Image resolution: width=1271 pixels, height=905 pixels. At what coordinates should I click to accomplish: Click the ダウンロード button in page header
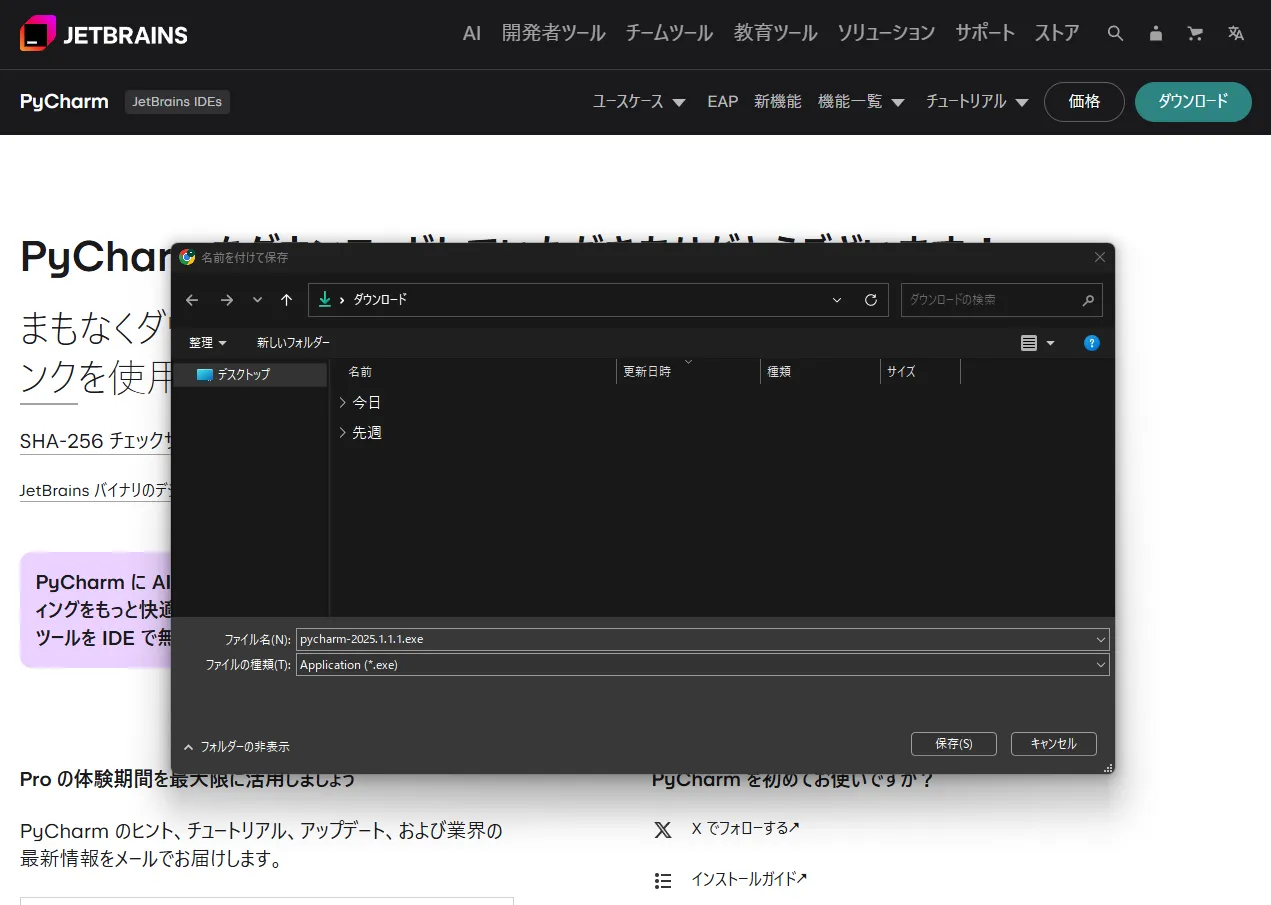[x=1193, y=101]
